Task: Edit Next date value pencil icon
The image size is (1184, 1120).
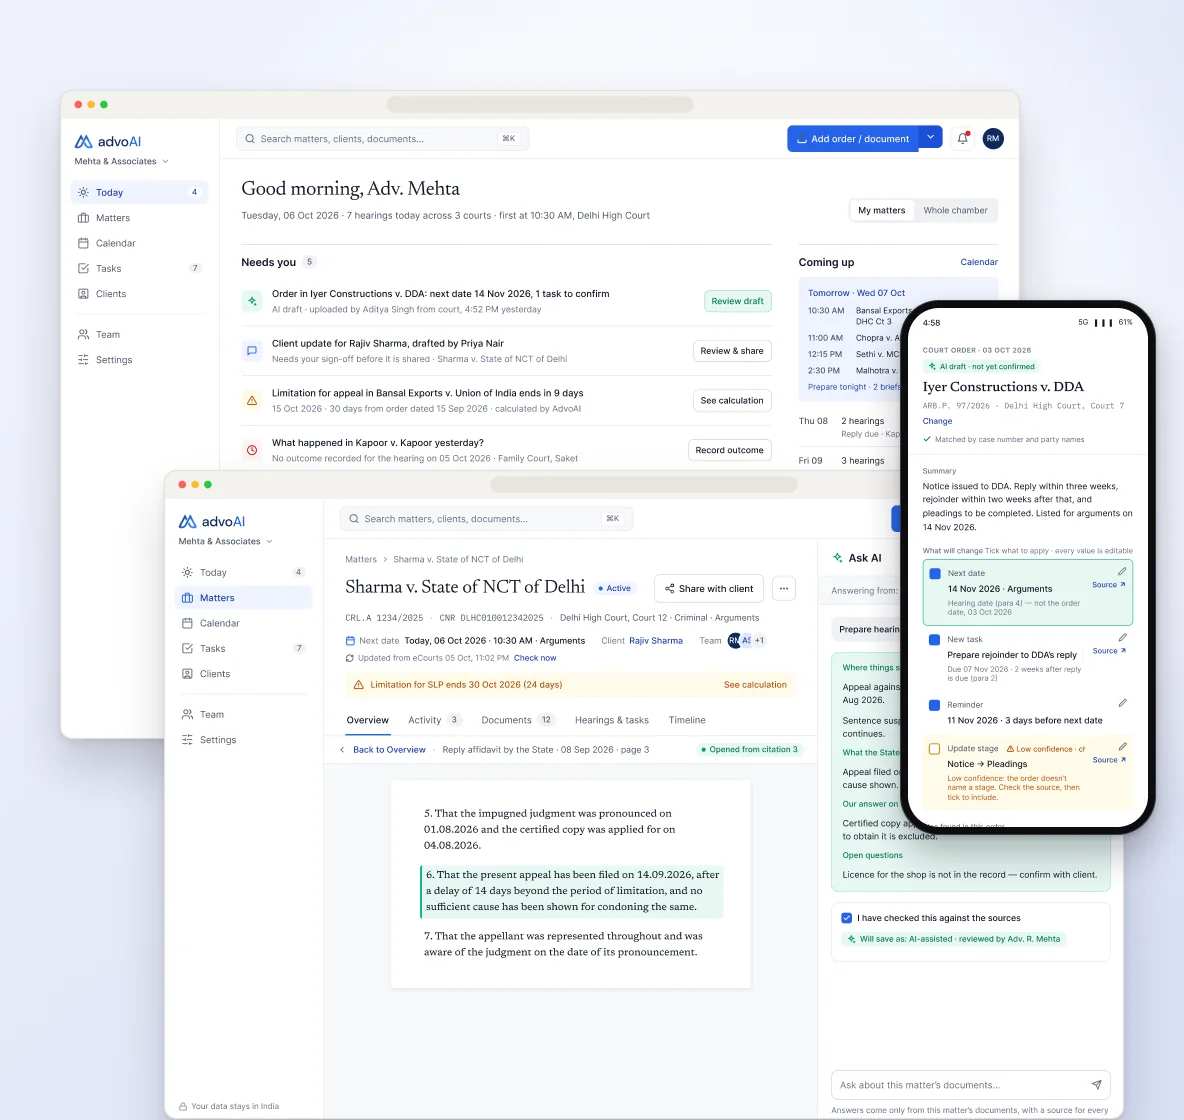Action: click(x=1122, y=571)
